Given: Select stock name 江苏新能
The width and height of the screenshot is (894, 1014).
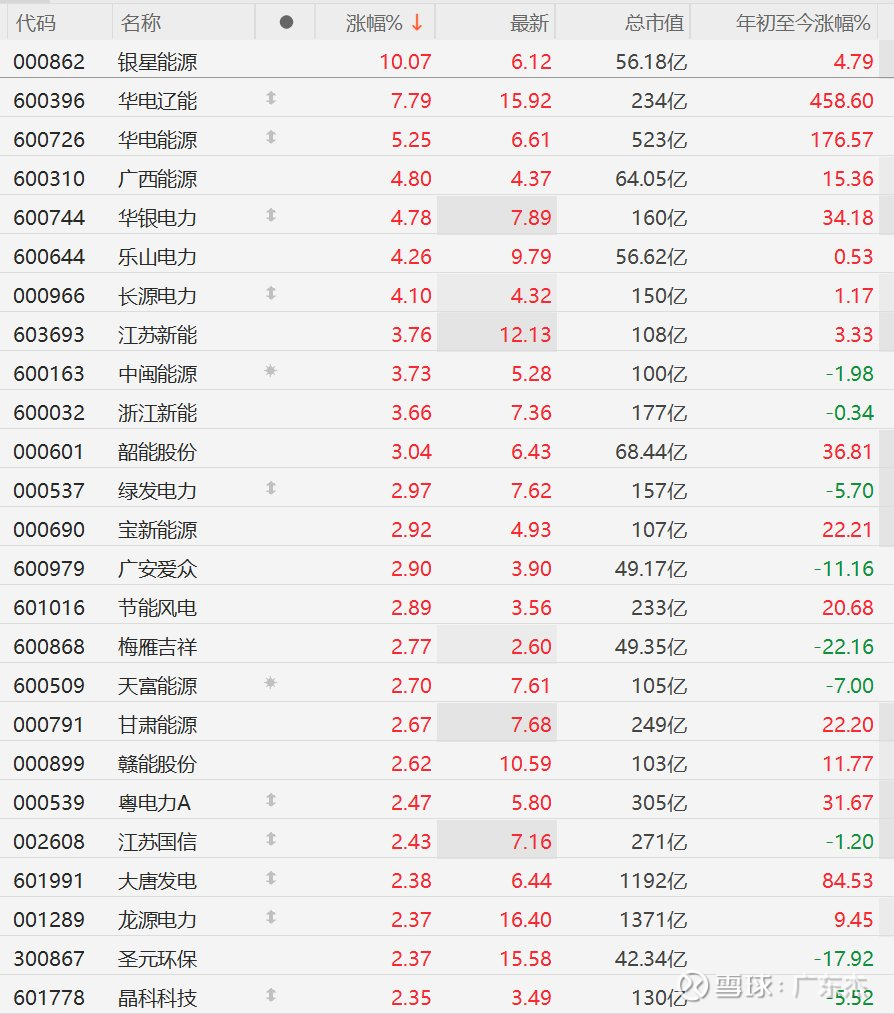Looking at the screenshot, I should [x=157, y=335].
